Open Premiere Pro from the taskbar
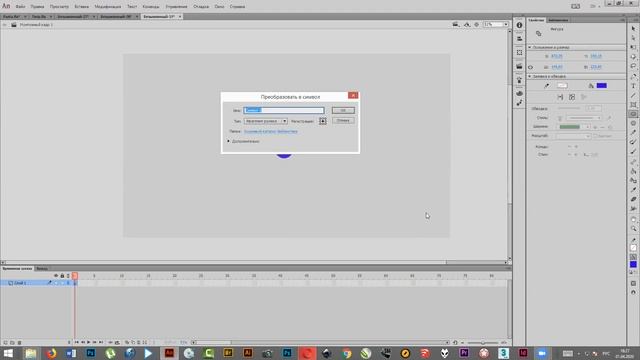The image size is (640, 360). coord(464,353)
